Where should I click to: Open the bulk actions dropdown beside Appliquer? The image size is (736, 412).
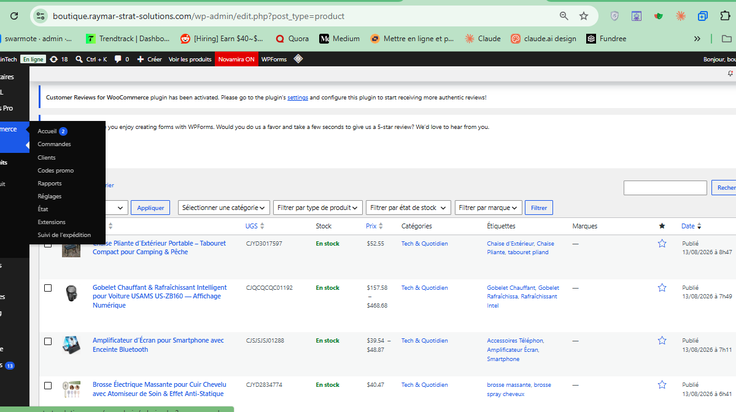click(116, 208)
